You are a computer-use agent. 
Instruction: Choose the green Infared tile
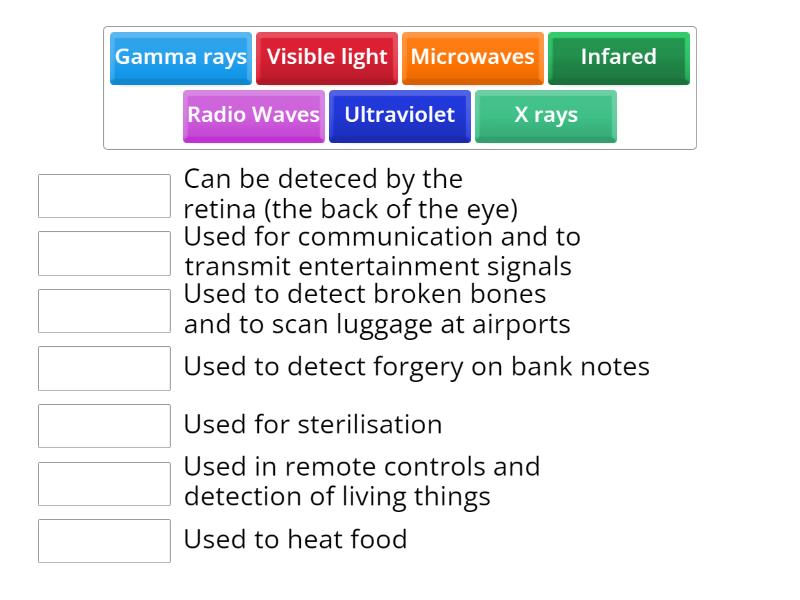coord(618,57)
